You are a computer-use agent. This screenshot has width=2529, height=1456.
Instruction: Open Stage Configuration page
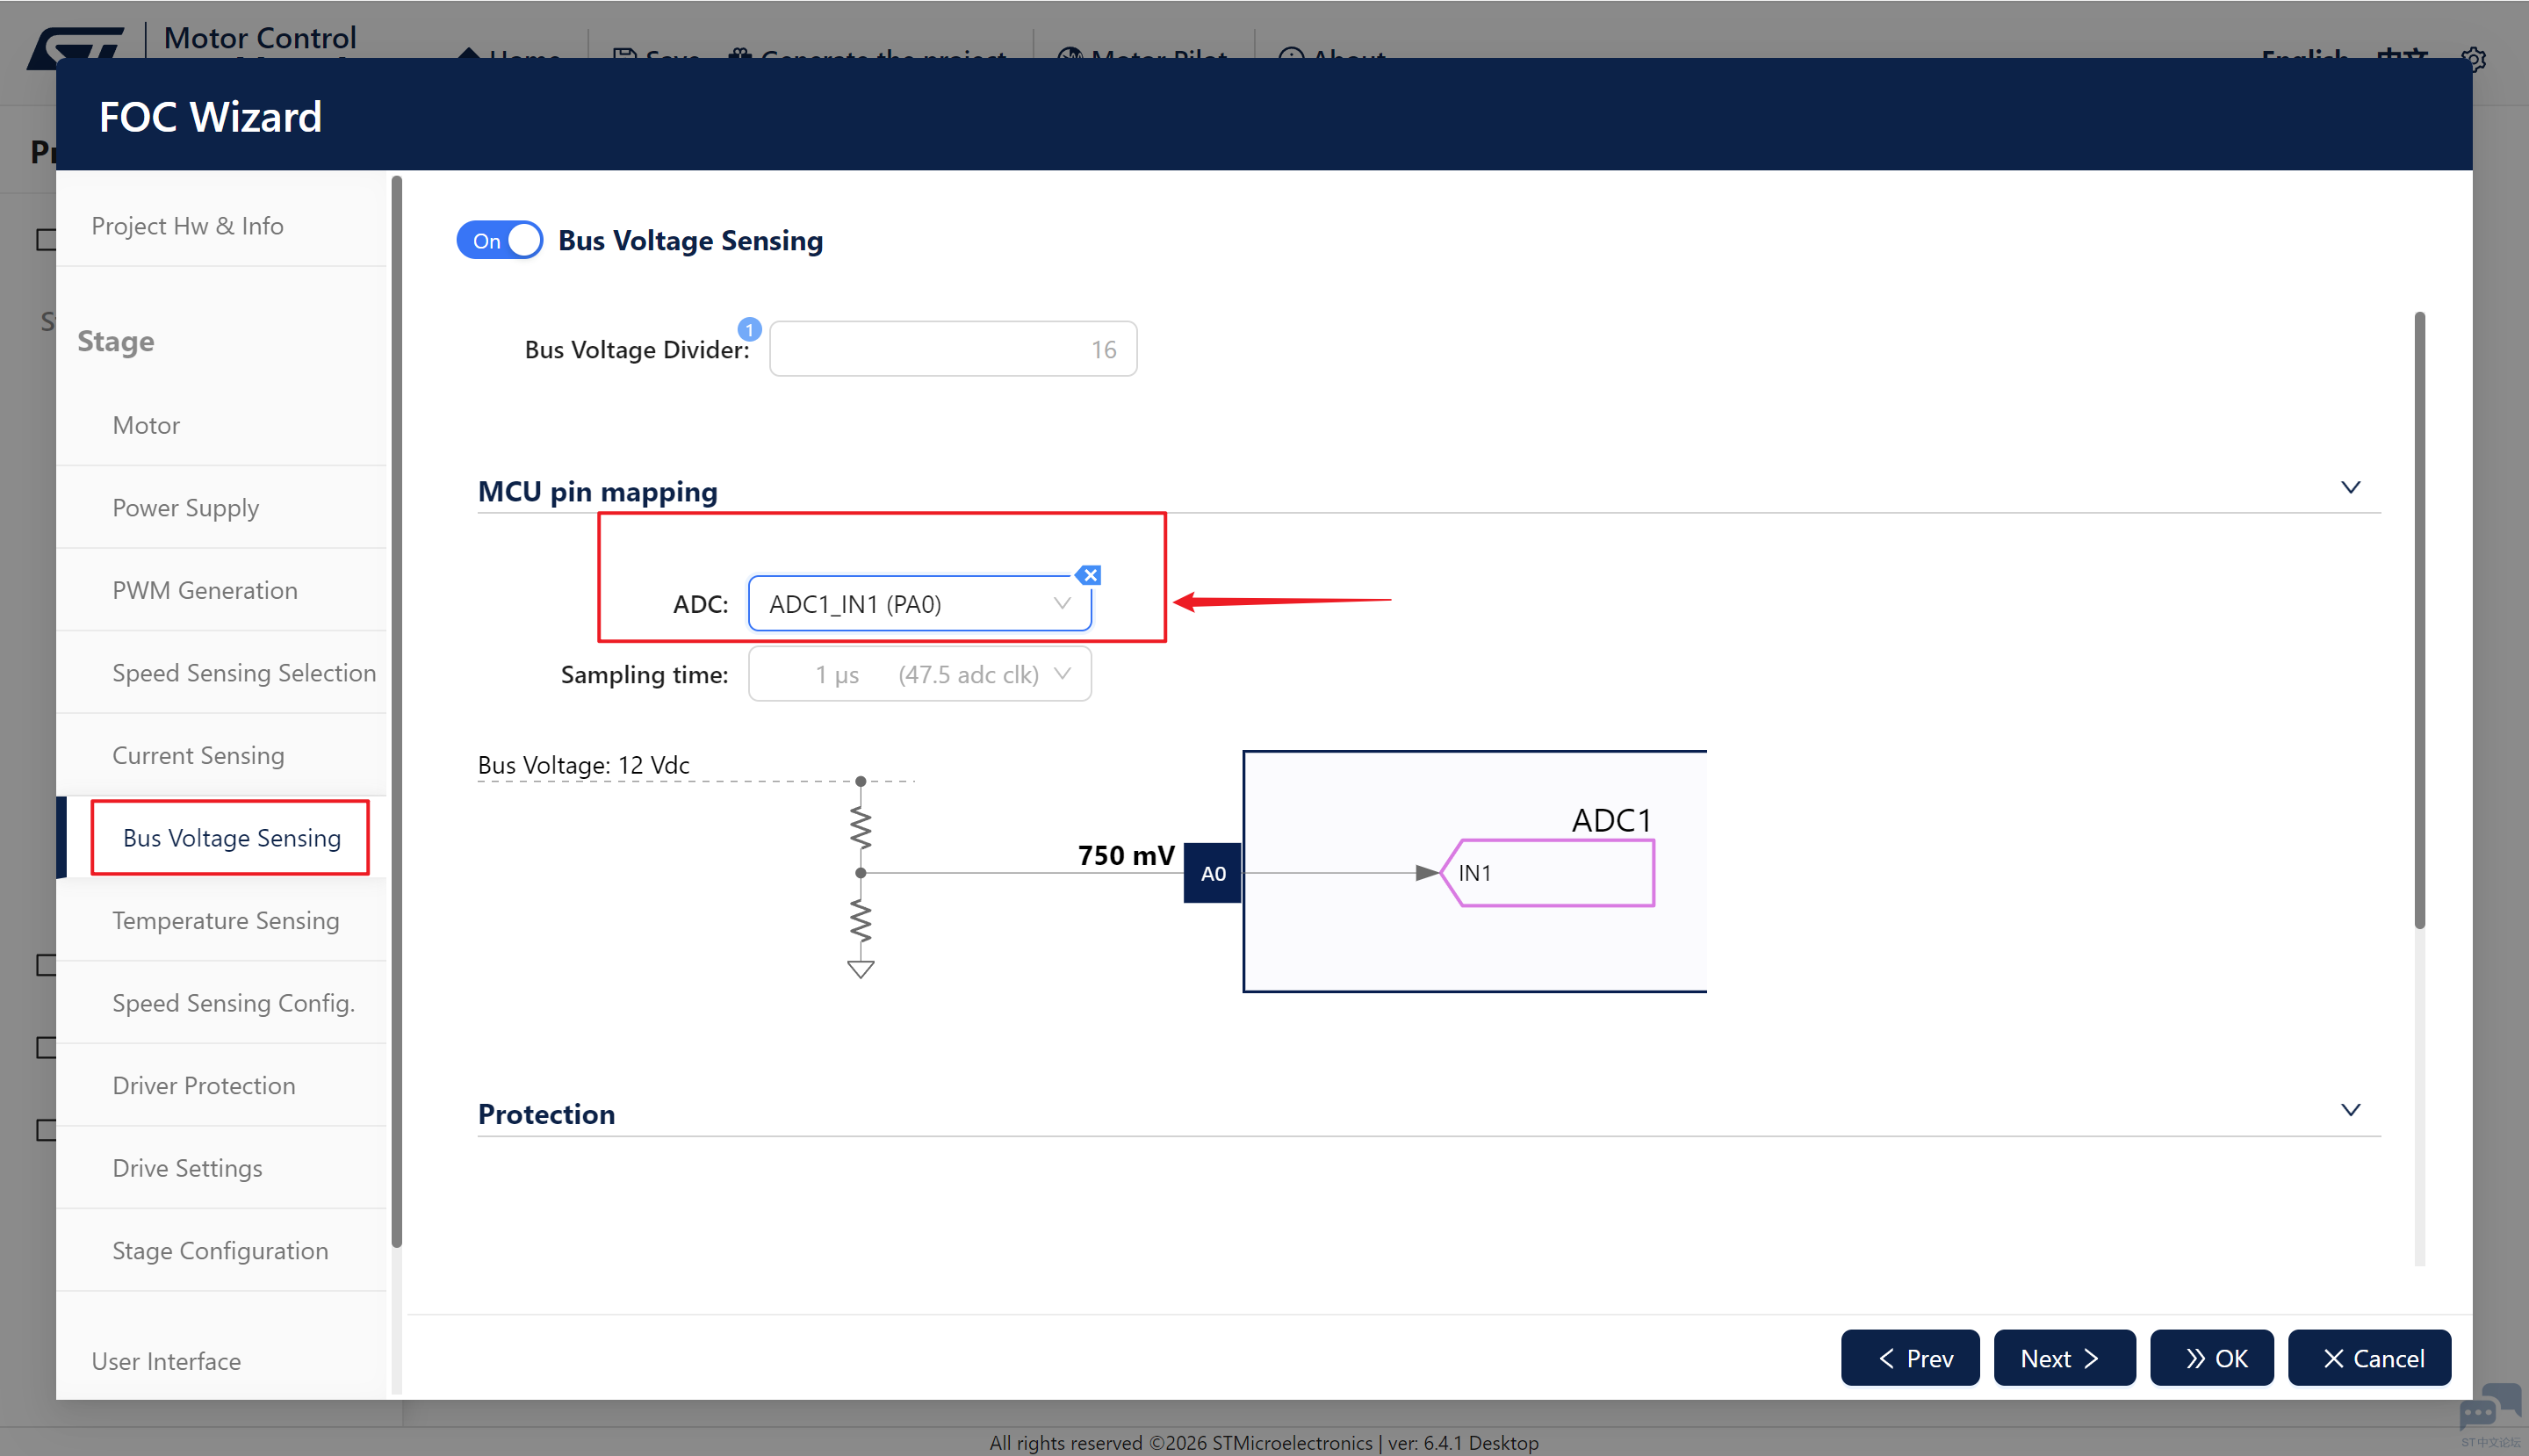coord(220,1251)
